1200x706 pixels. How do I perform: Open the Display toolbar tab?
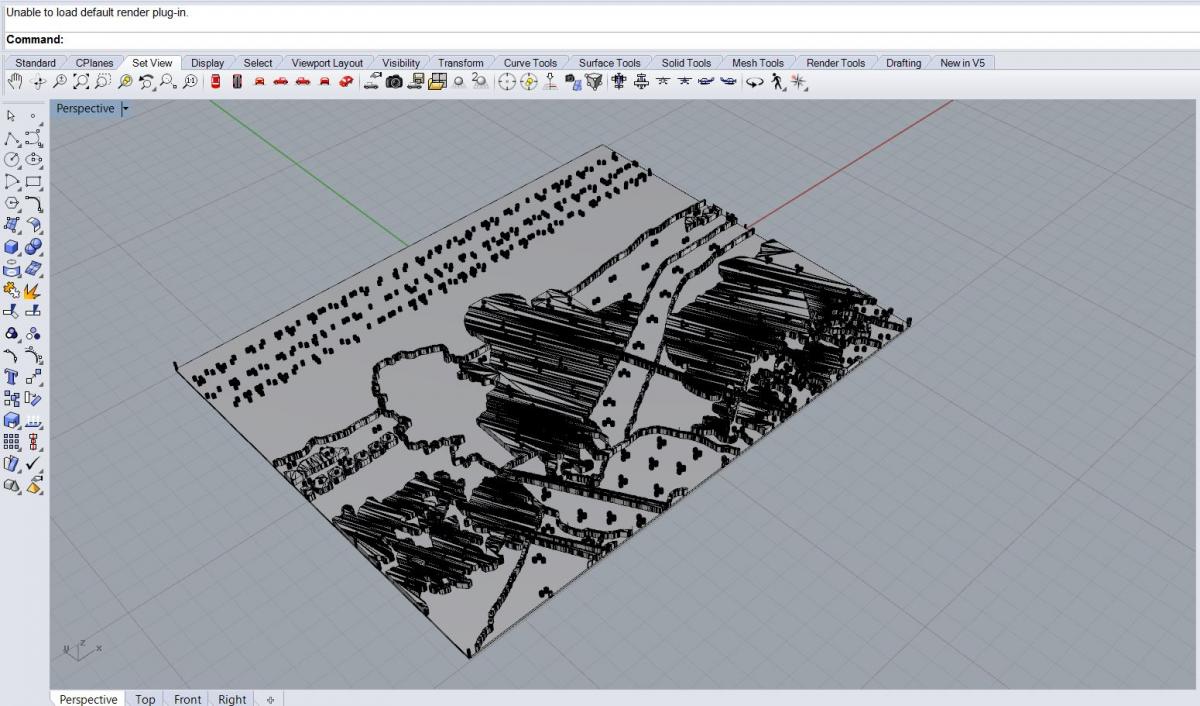point(208,63)
